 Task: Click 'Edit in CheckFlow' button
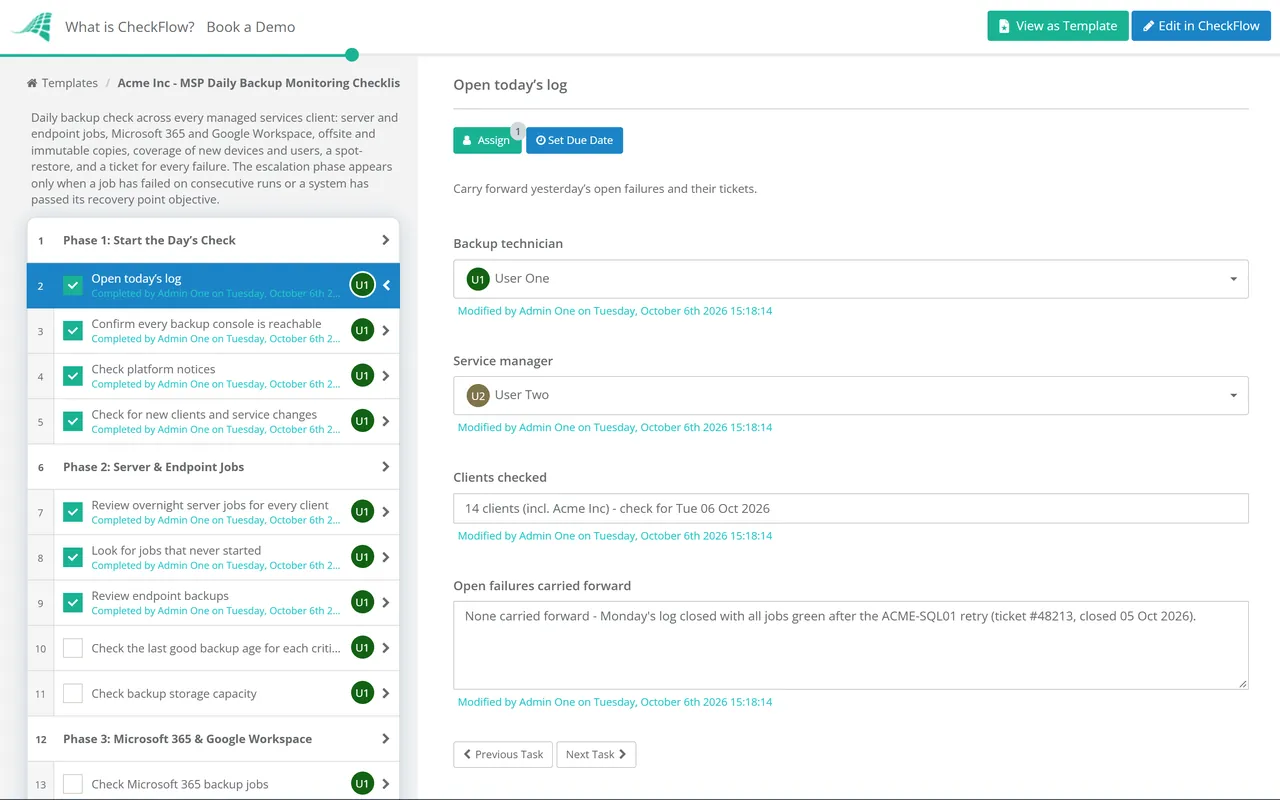click(1201, 26)
